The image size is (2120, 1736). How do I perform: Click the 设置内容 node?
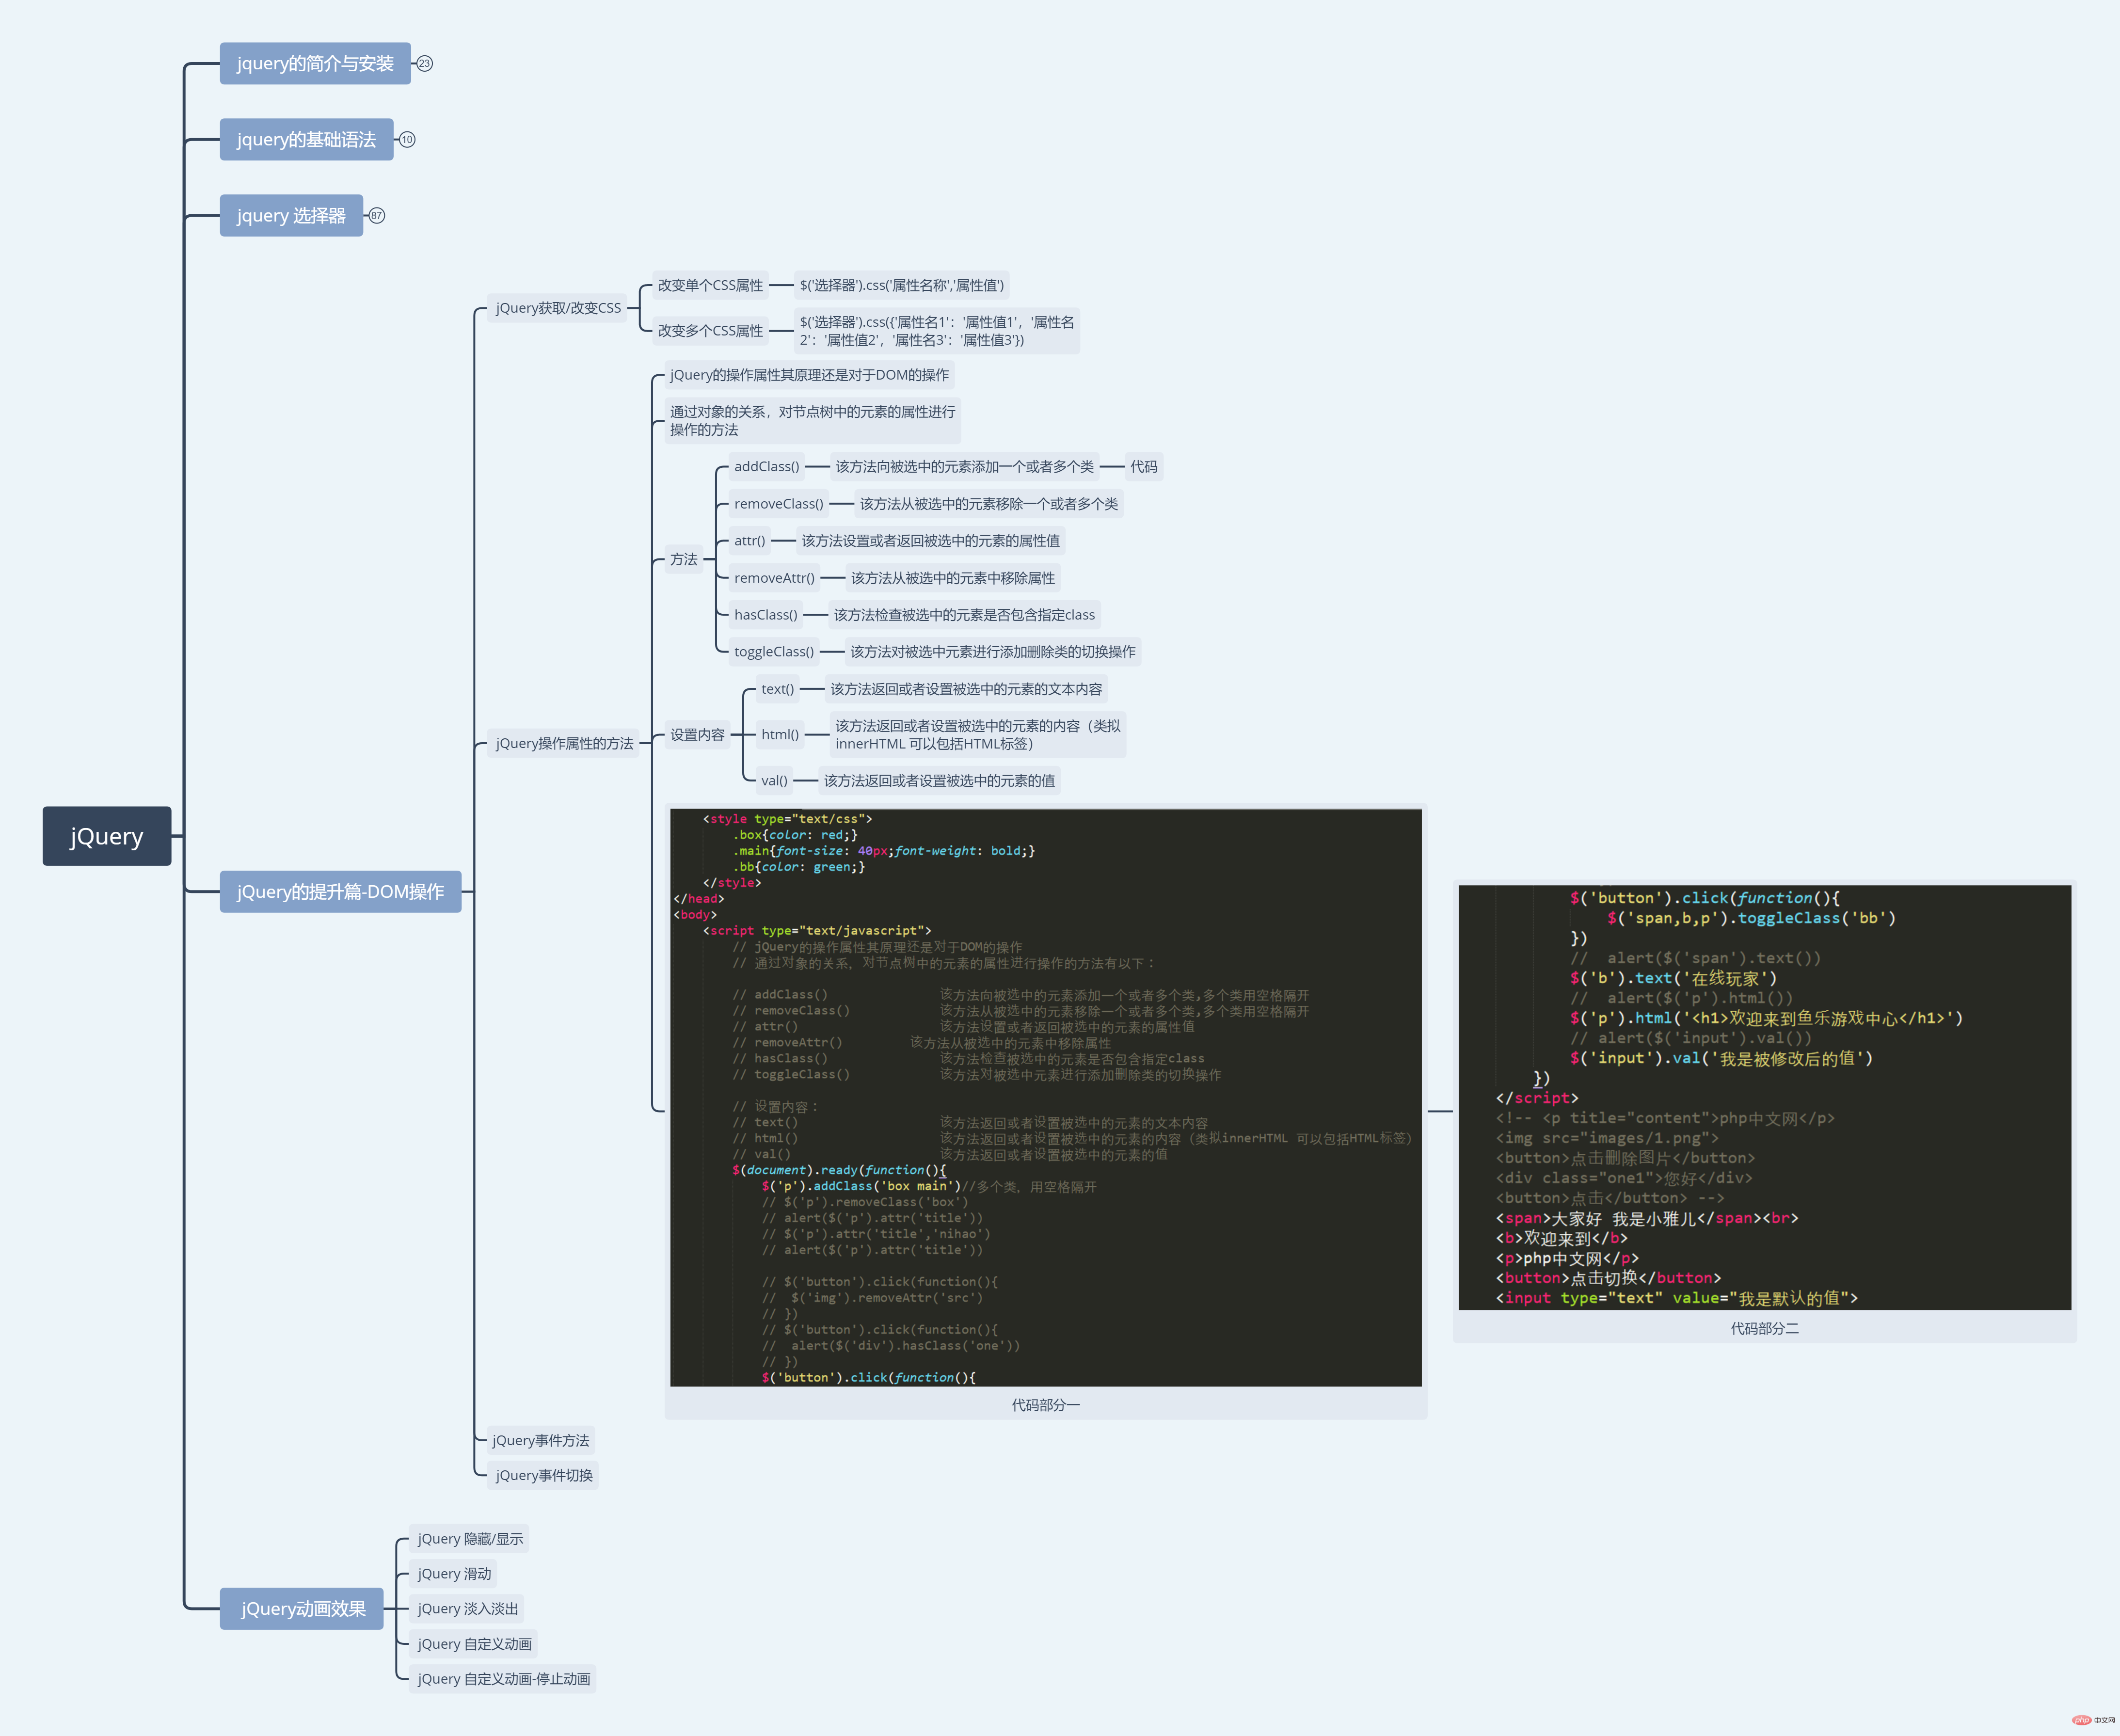[697, 735]
